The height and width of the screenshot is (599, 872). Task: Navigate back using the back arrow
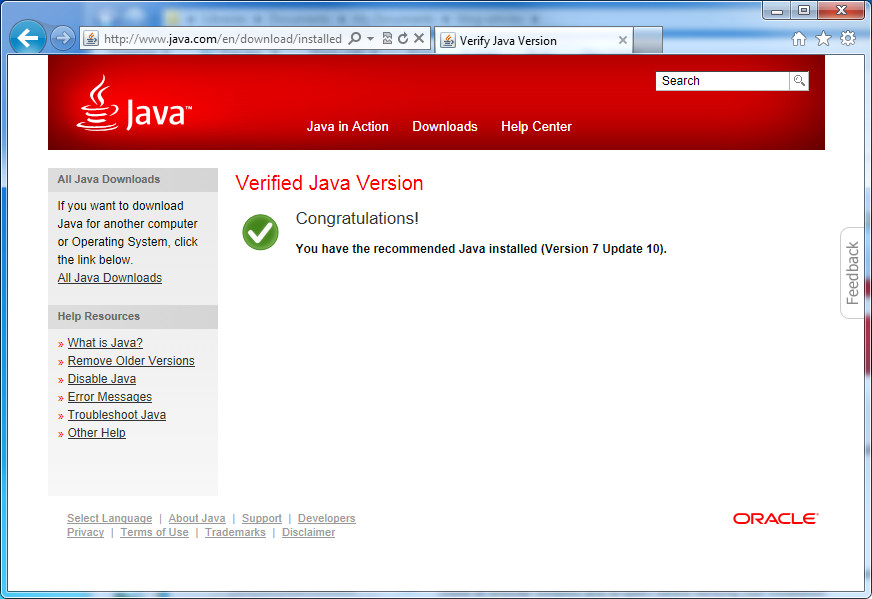tap(27, 37)
